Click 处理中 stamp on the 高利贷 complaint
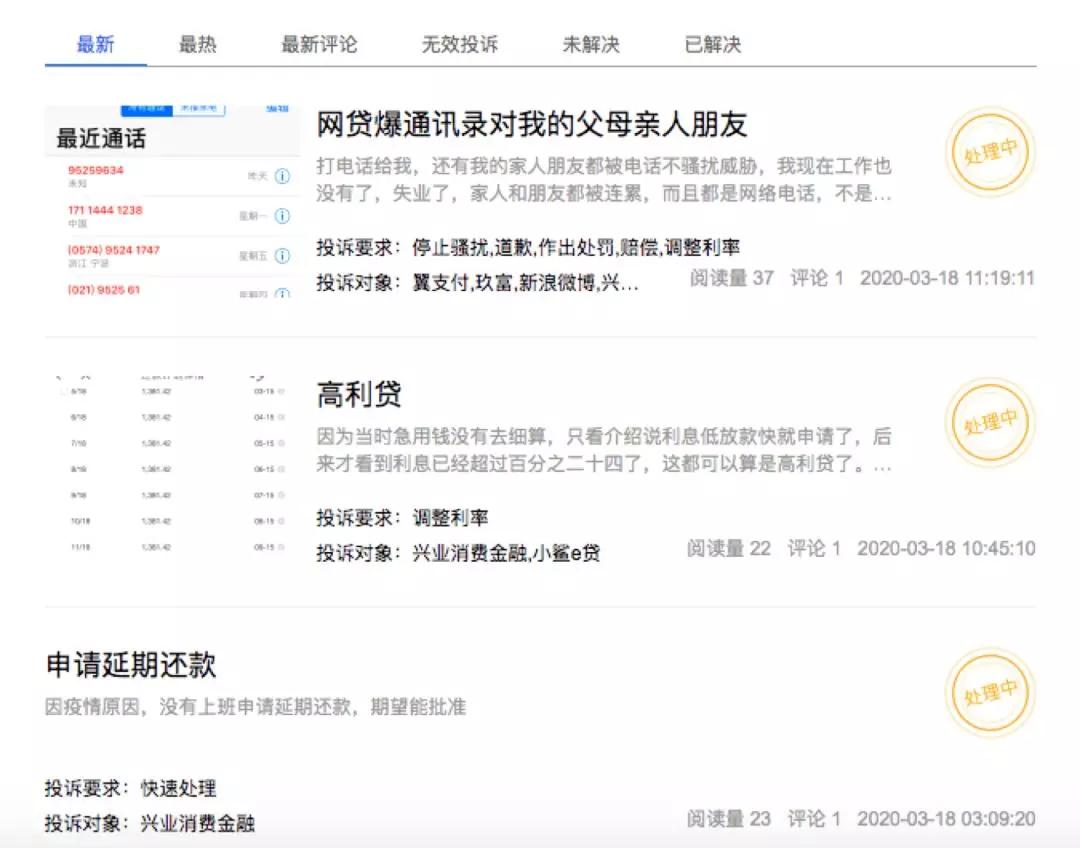The width and height of the screenshot is (1080, 848). [x=989, y=422]
